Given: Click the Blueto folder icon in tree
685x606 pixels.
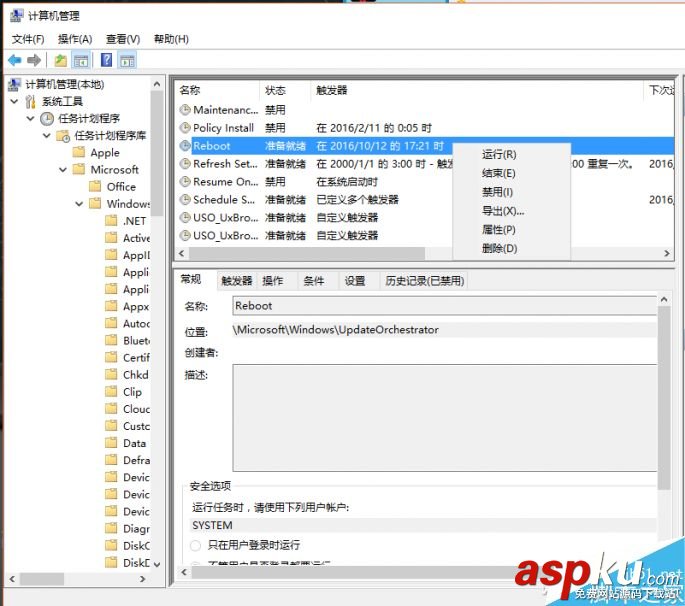Looking at the screenshot, I should click(x=111, y=340).
